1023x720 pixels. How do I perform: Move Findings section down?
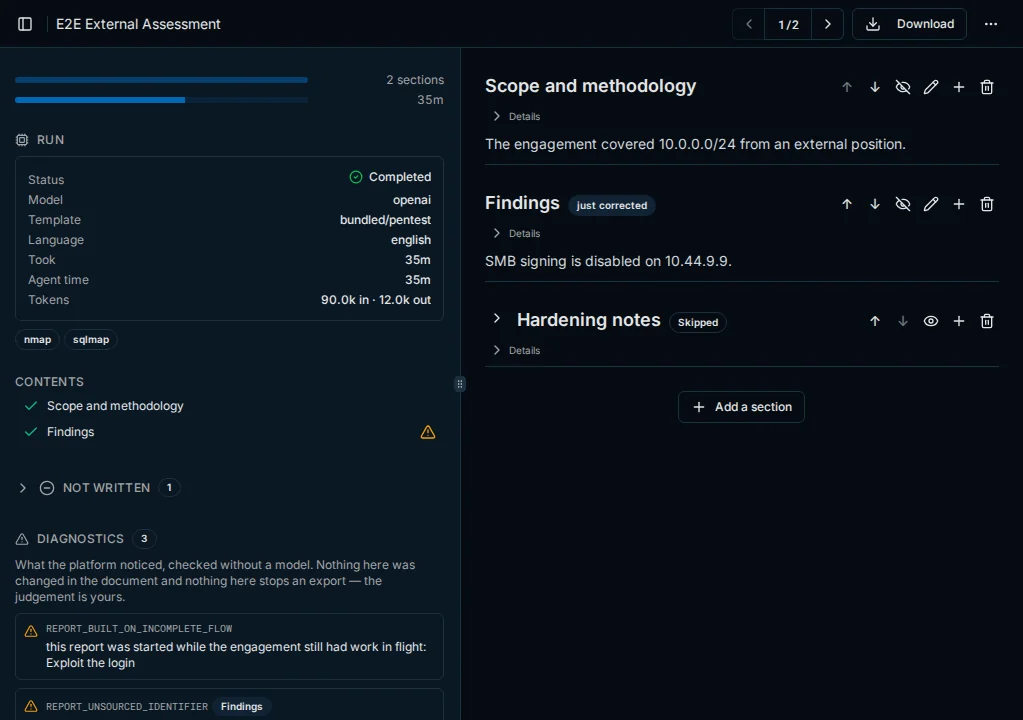pos(875,204)
